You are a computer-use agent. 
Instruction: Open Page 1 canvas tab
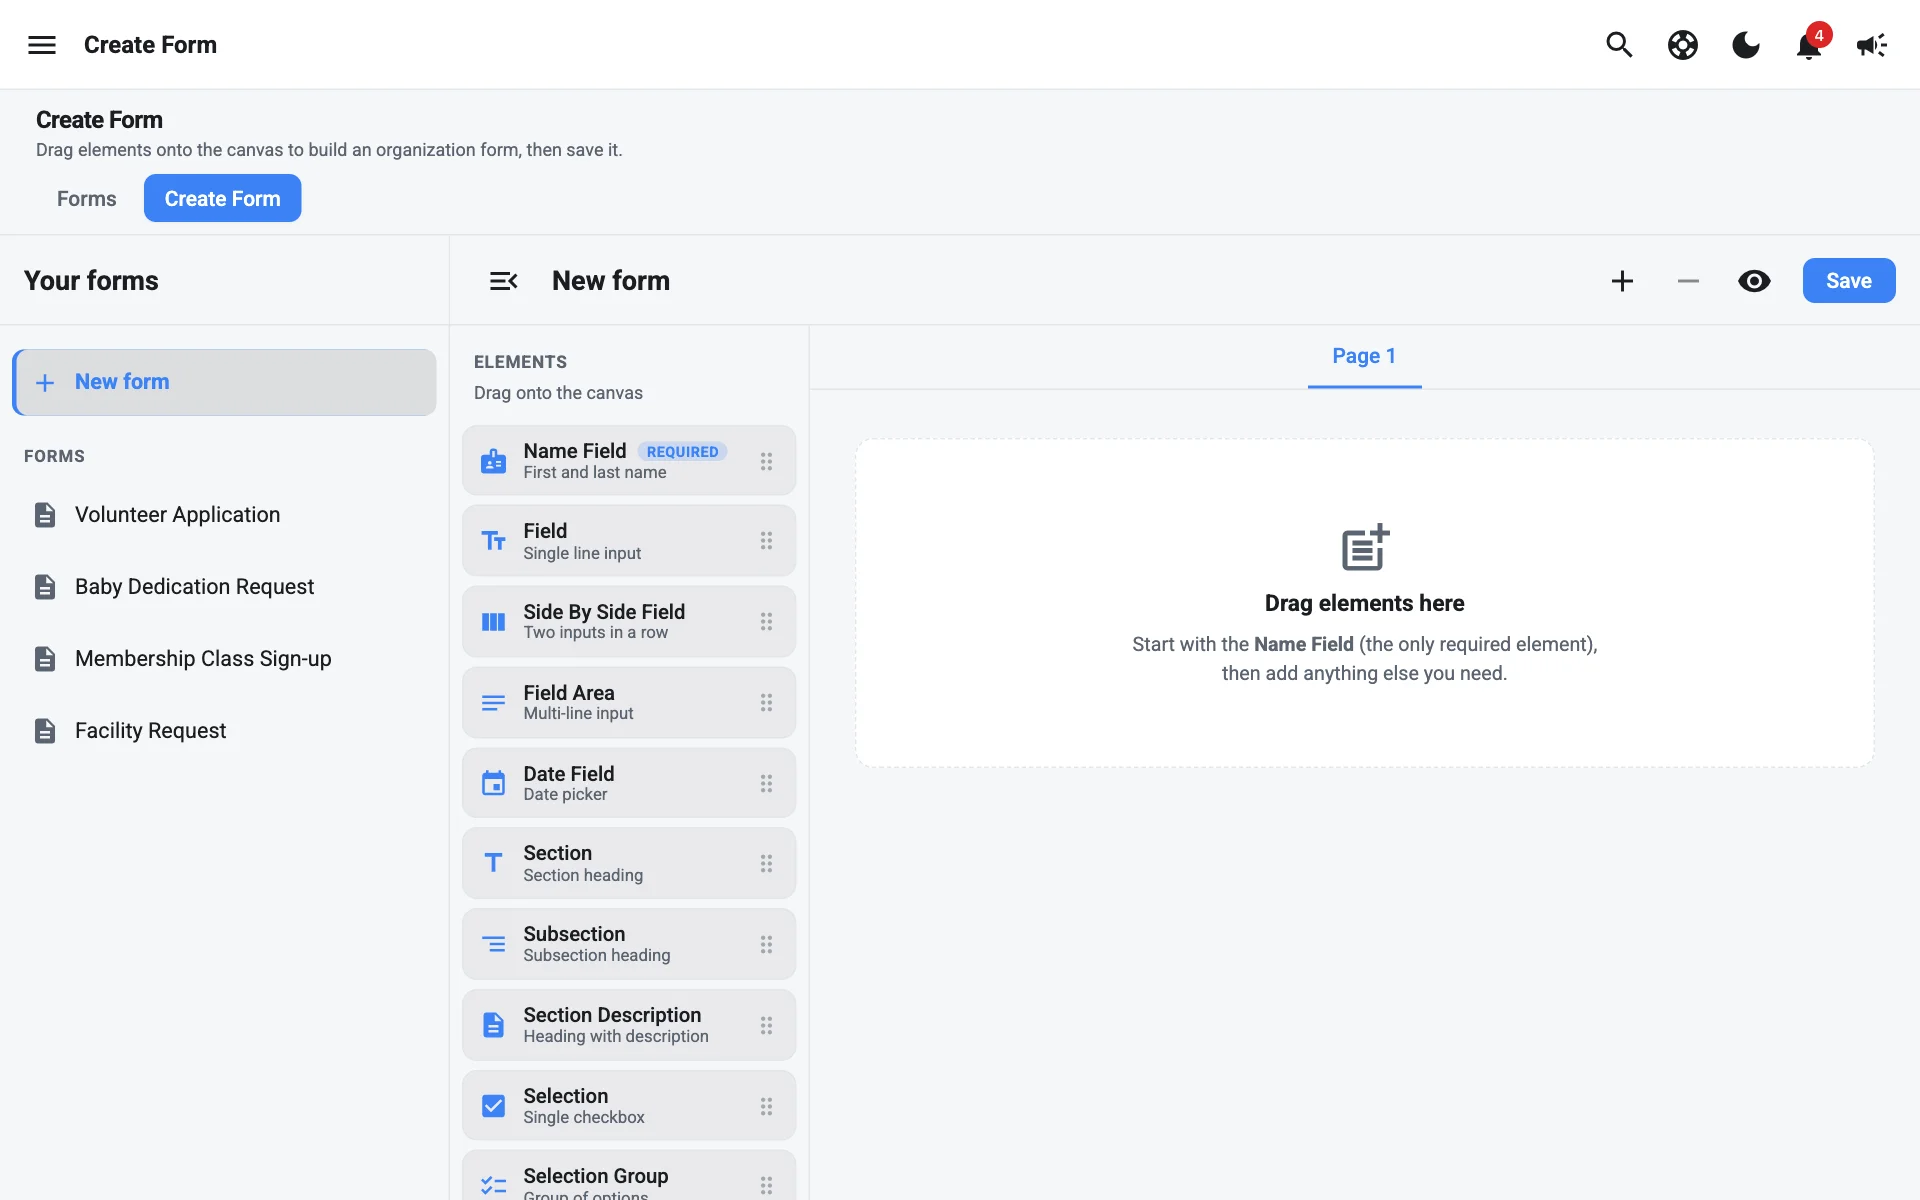(1364, 356)
